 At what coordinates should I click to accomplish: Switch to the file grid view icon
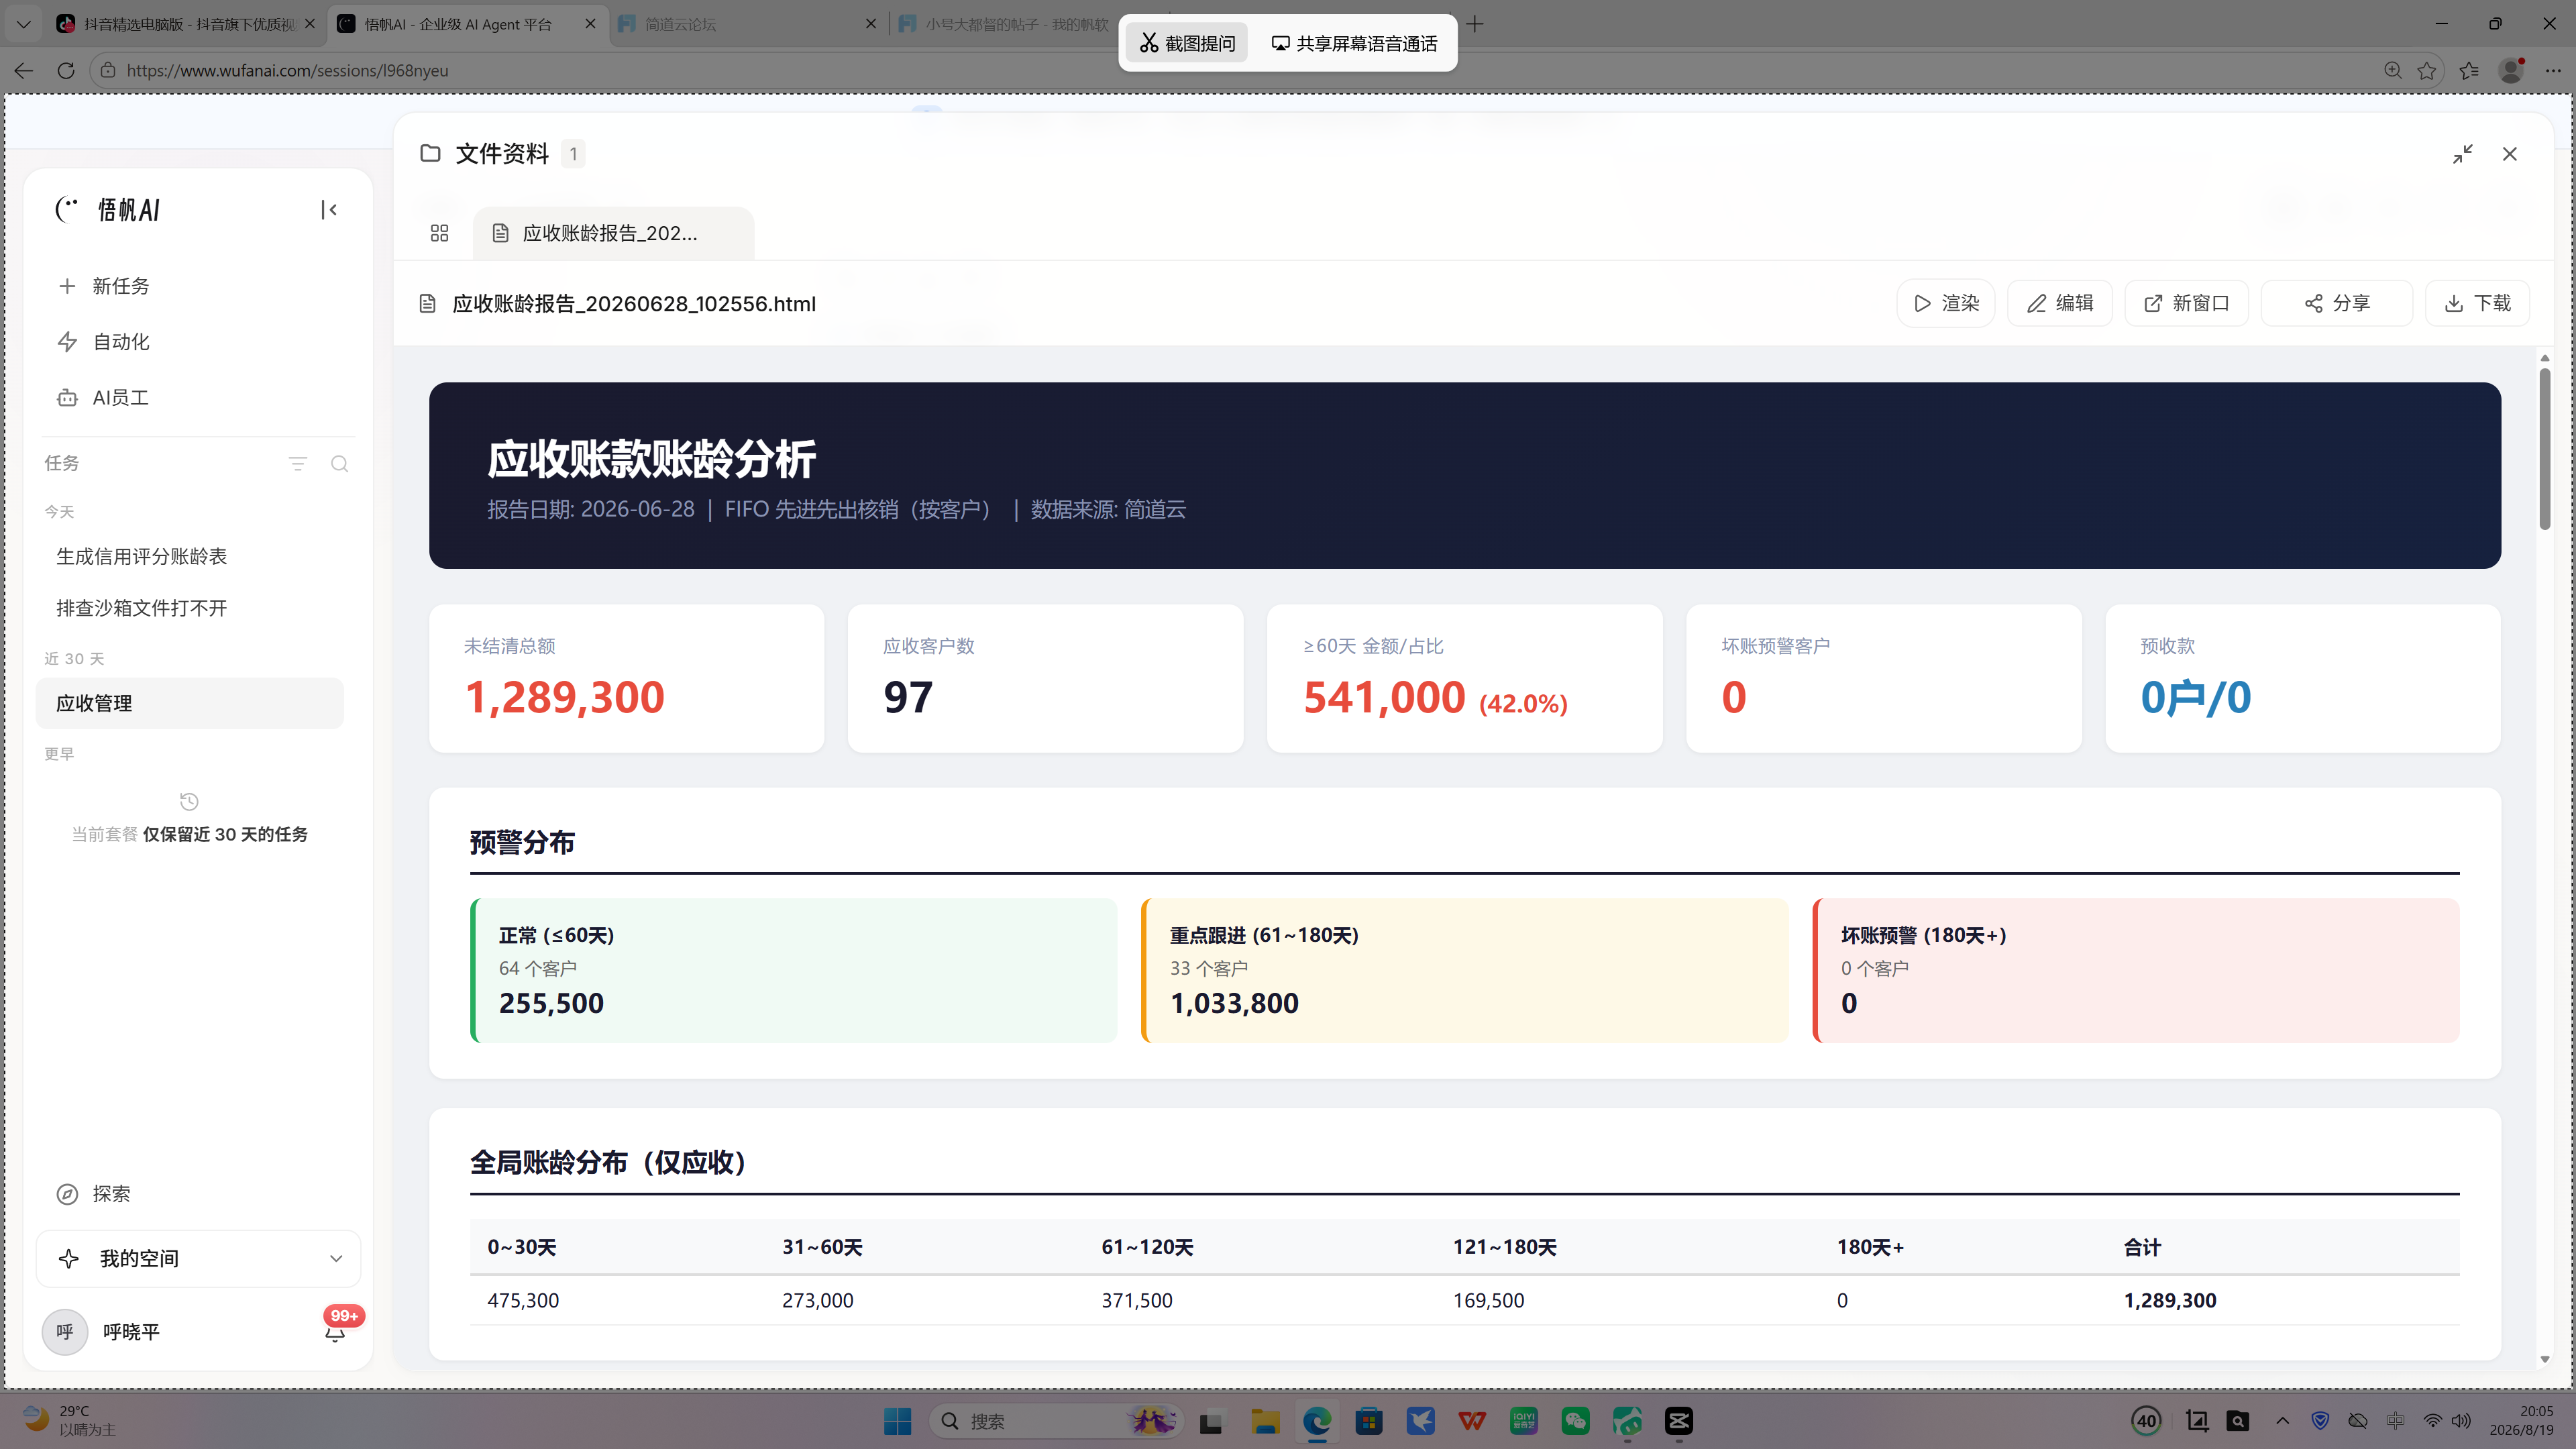click(439, 233)
